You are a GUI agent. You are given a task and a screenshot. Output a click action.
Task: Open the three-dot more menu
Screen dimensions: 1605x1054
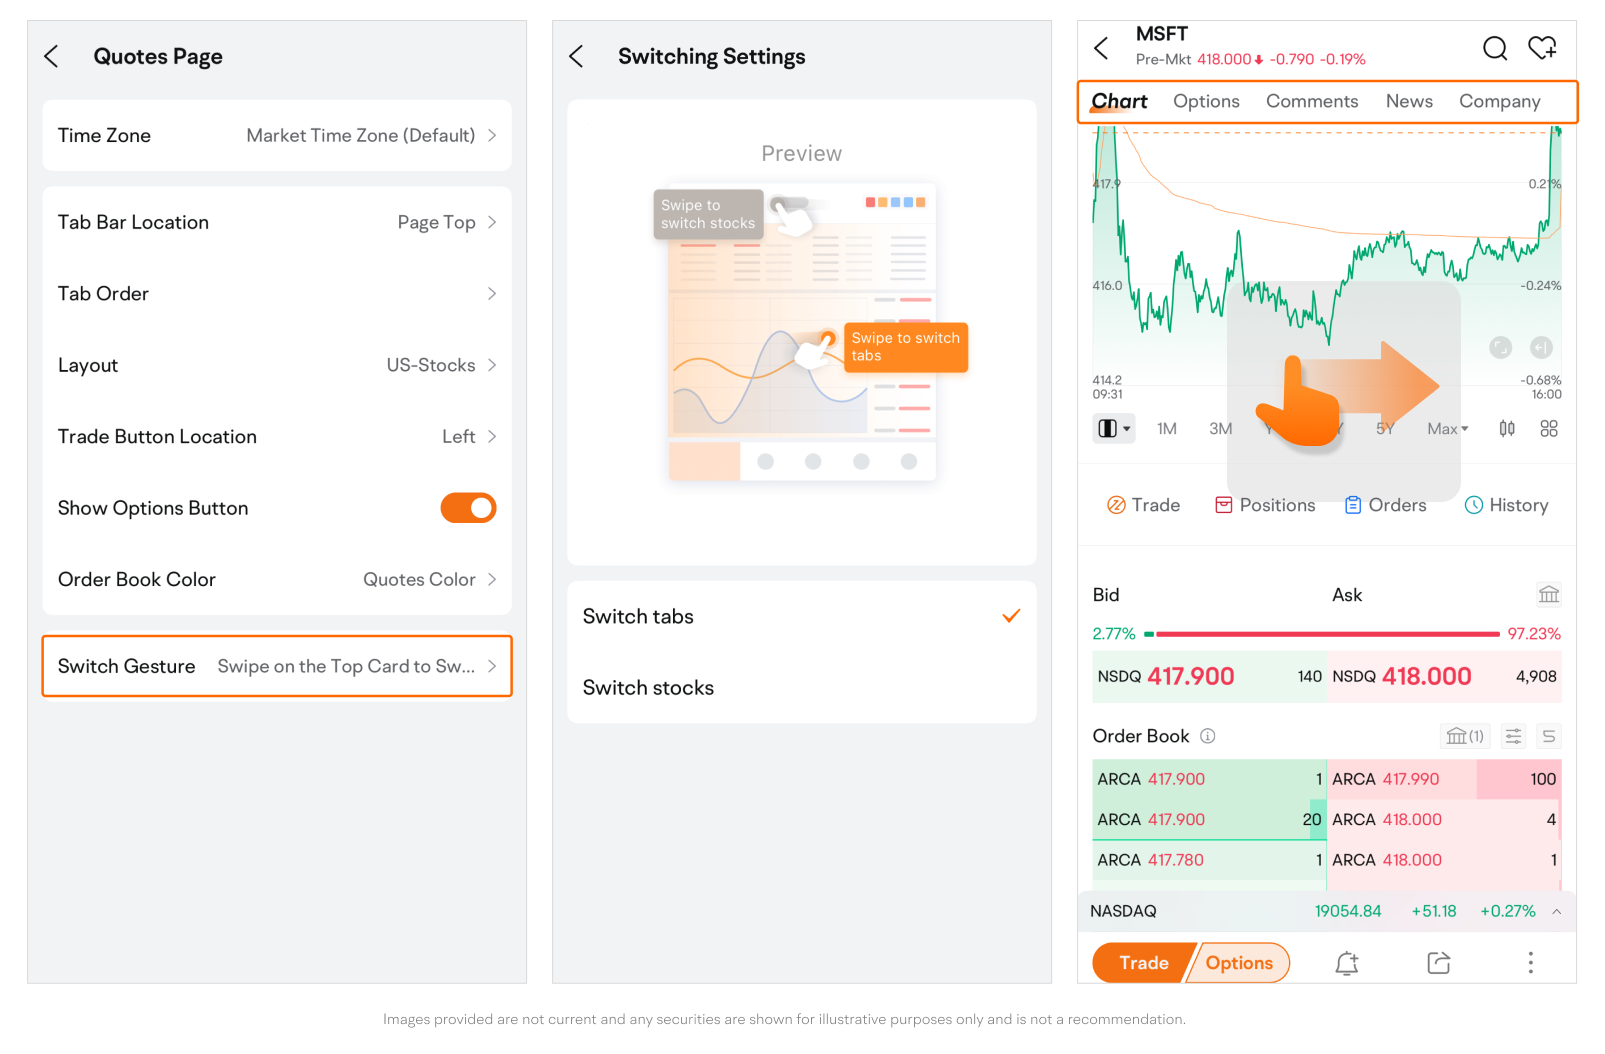tap(1530, 963)
